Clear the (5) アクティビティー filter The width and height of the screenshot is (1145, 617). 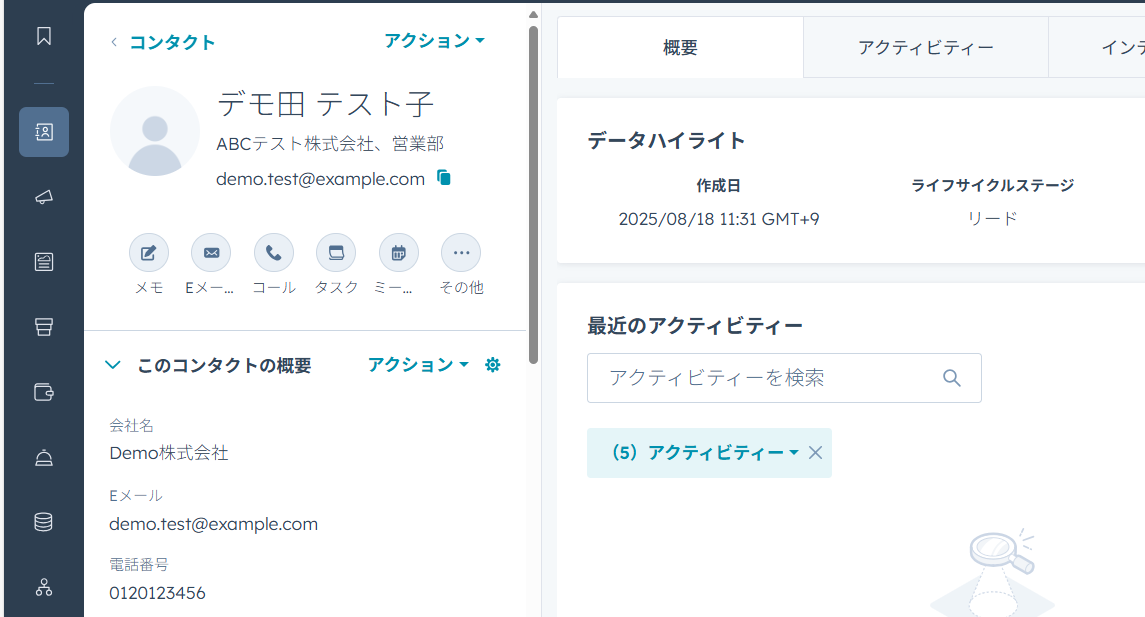(816, 453)
